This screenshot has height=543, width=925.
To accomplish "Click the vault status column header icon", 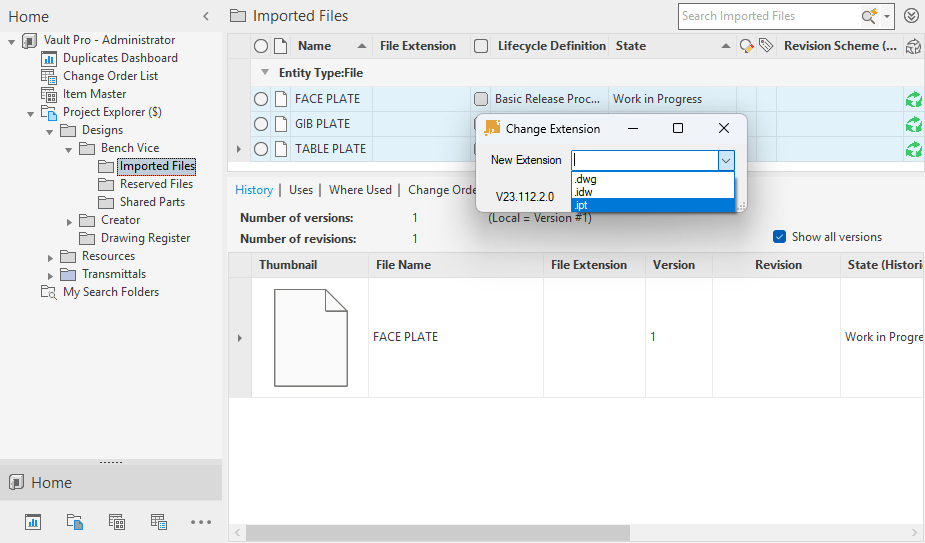I will [913, 46].
